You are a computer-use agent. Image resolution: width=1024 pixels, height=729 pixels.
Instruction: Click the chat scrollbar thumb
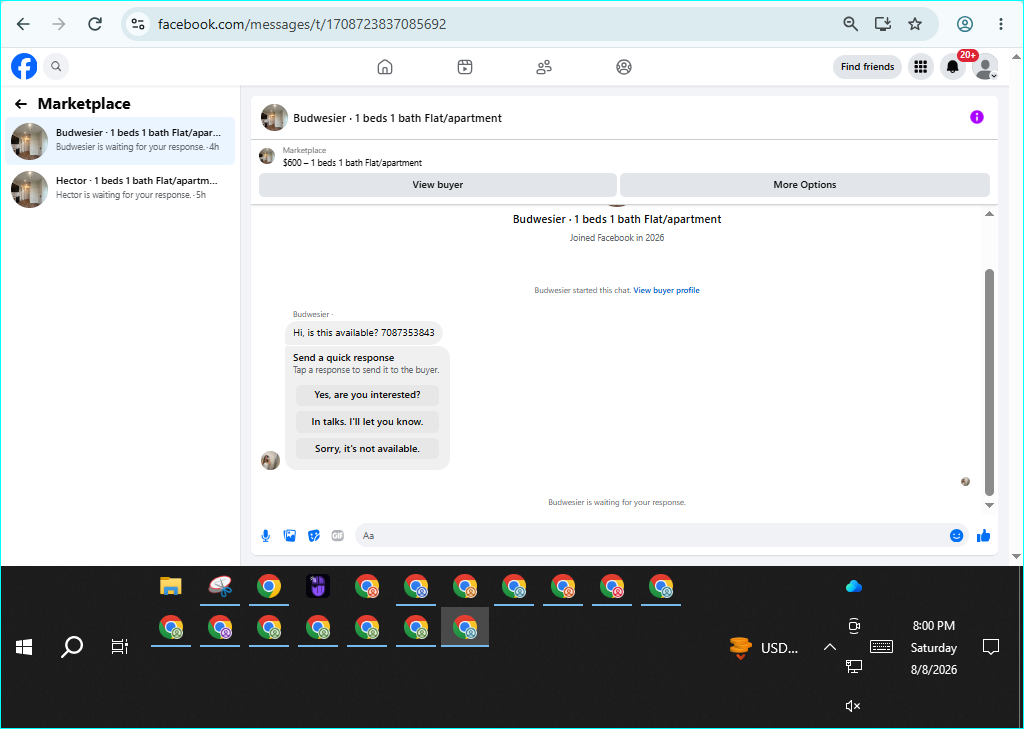989,382
